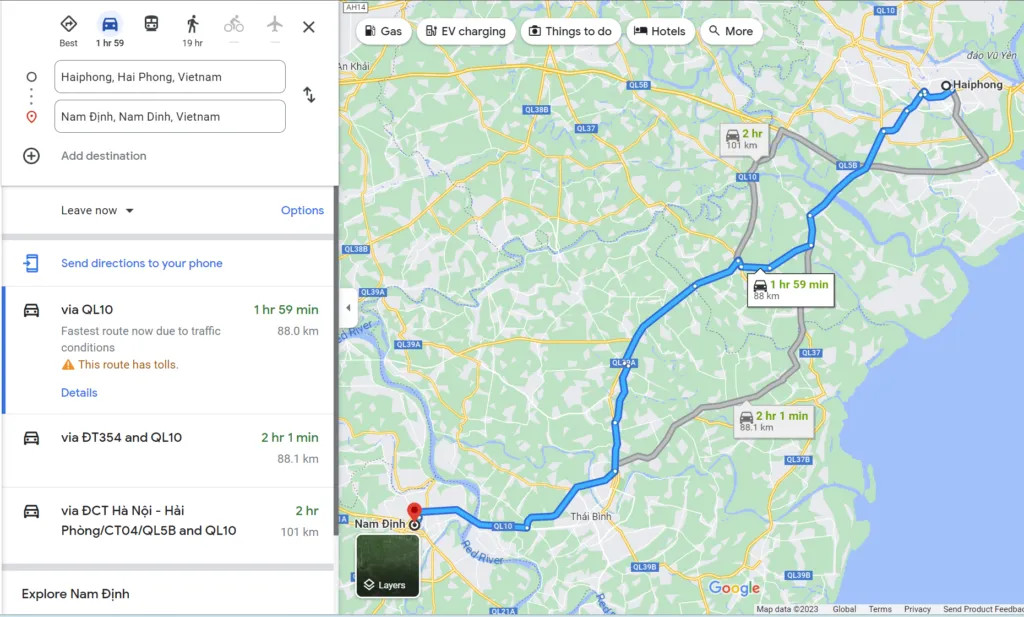The width and height of the screenshot is (1024, 617).
Task: Open Details for the QL10 route
Action: pyautogui.click(x=79, y=392)
